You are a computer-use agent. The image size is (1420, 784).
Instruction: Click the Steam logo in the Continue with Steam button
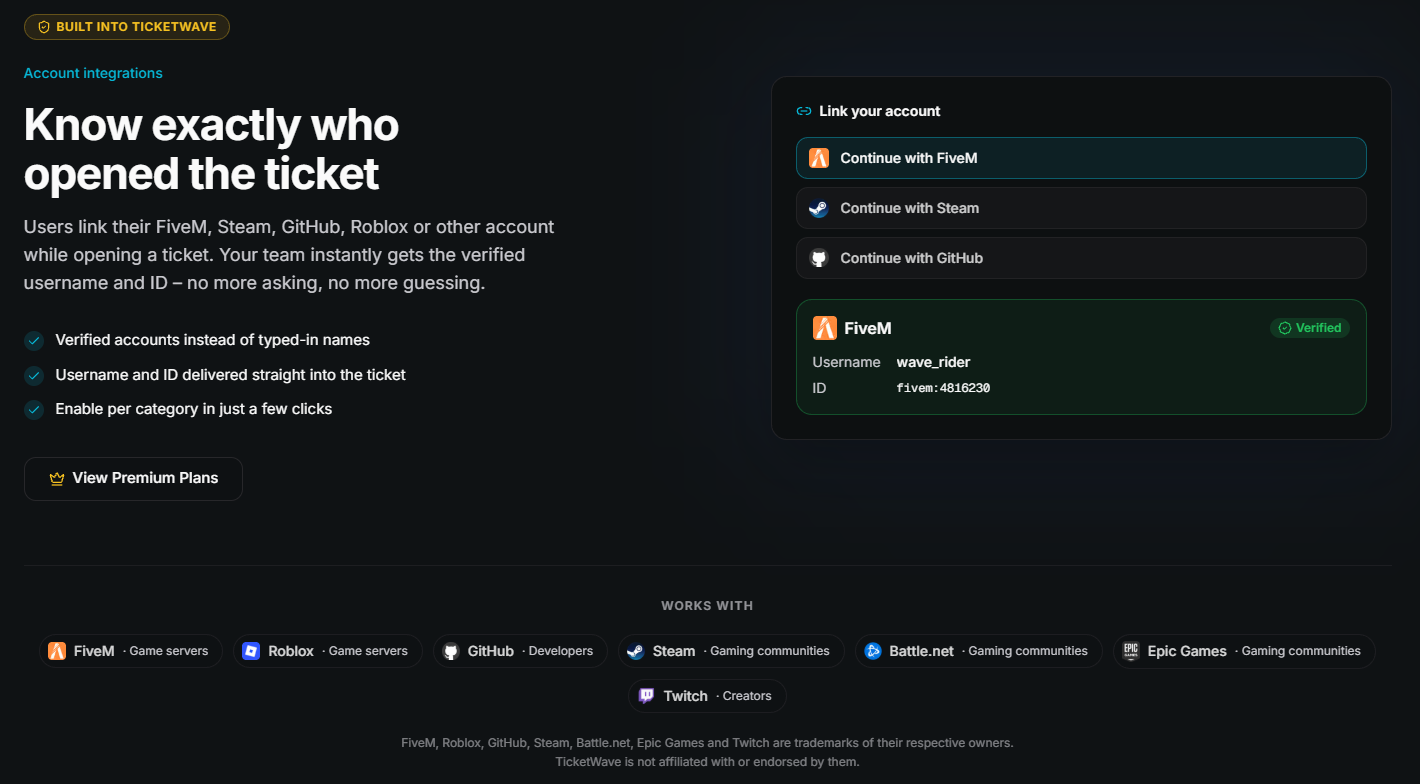(819, 208)
